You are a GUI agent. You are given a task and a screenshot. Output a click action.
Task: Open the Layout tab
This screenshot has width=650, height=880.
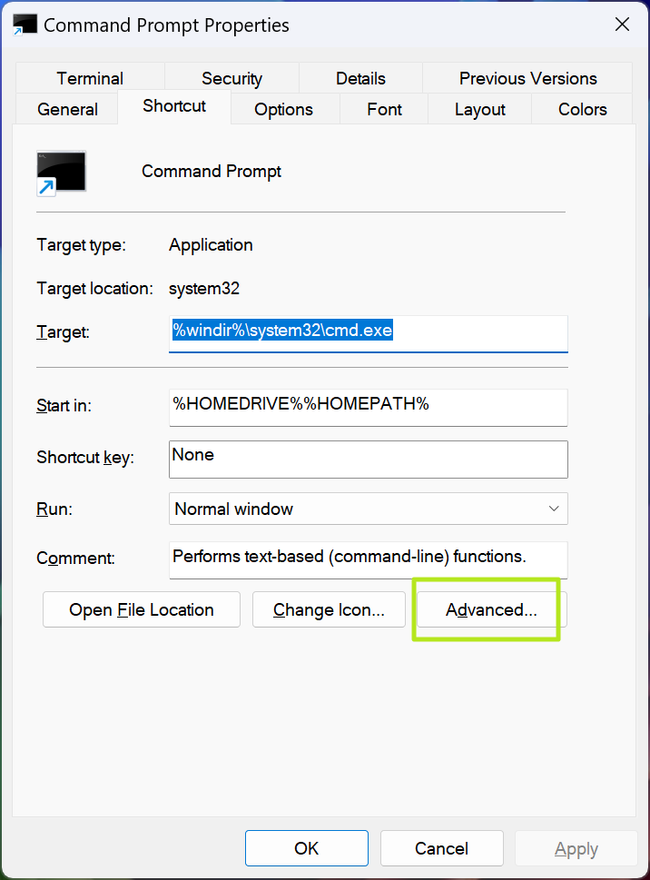tap(480, 109)
